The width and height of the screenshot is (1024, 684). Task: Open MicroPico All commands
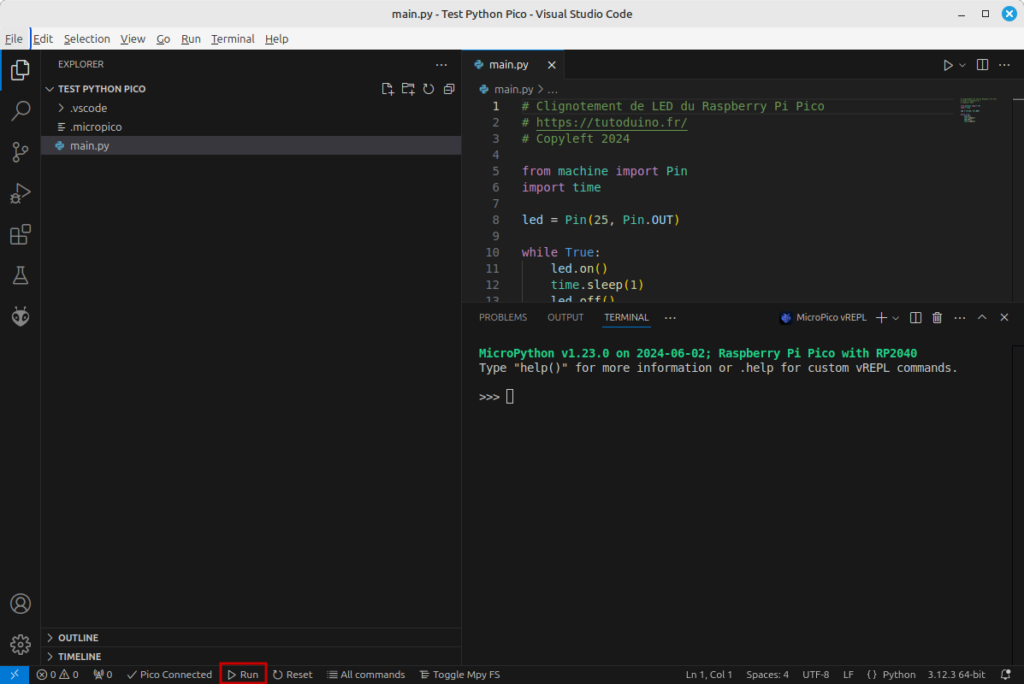click(x=366, y=675)
